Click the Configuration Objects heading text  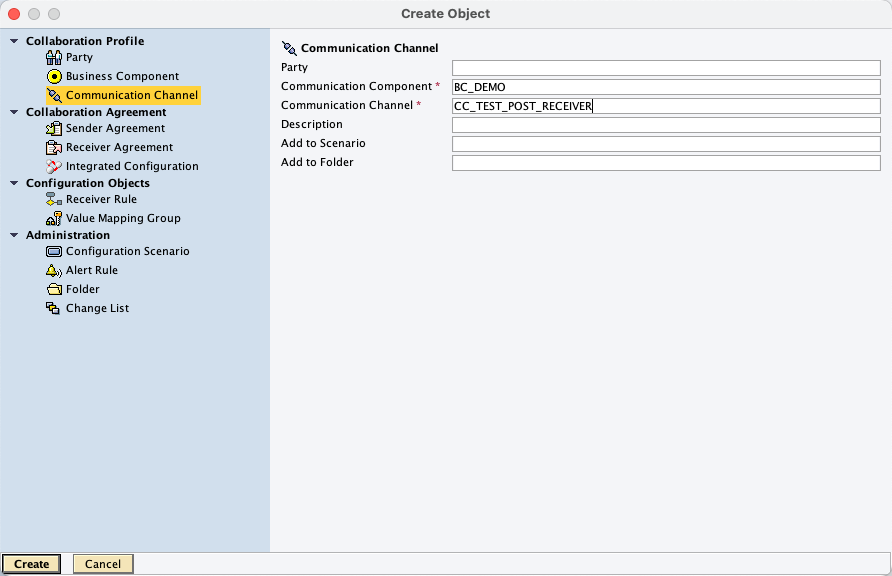88,183
